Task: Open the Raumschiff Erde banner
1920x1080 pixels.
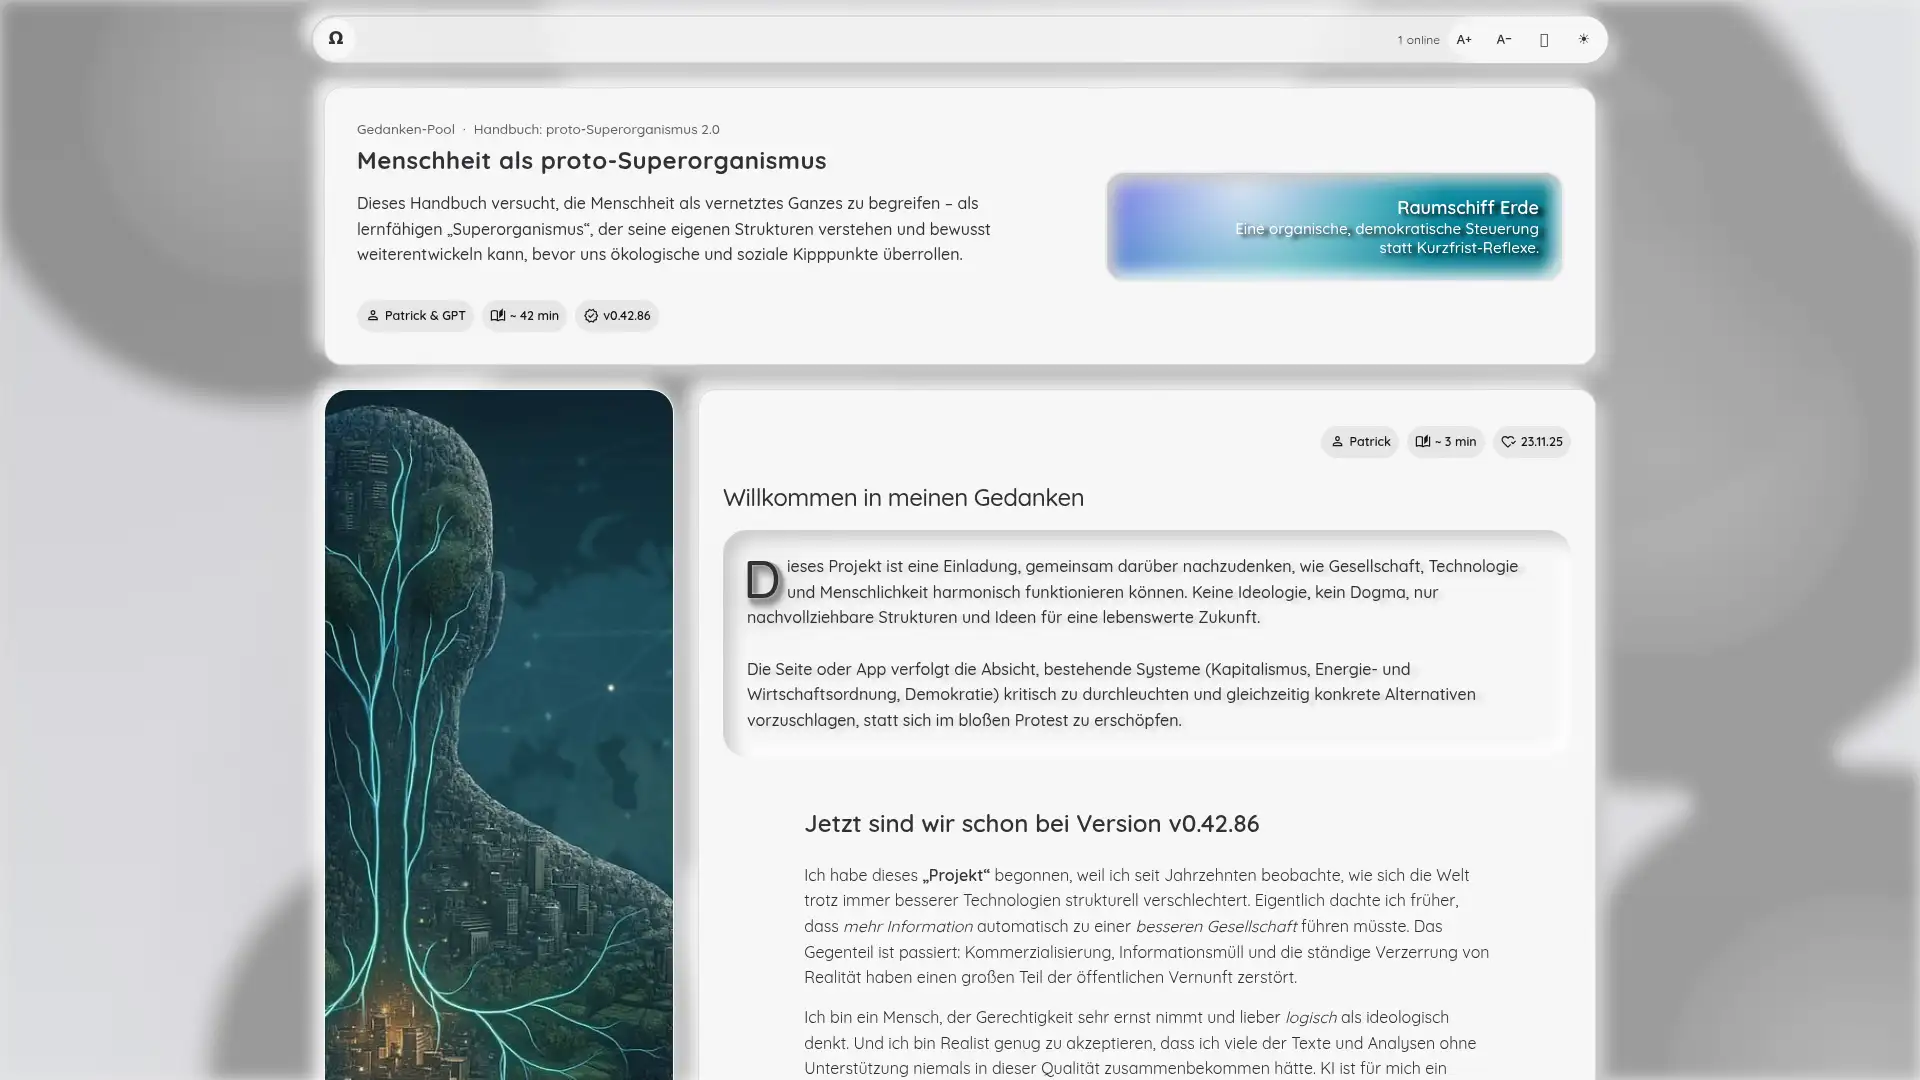Action: (1333, 227)
